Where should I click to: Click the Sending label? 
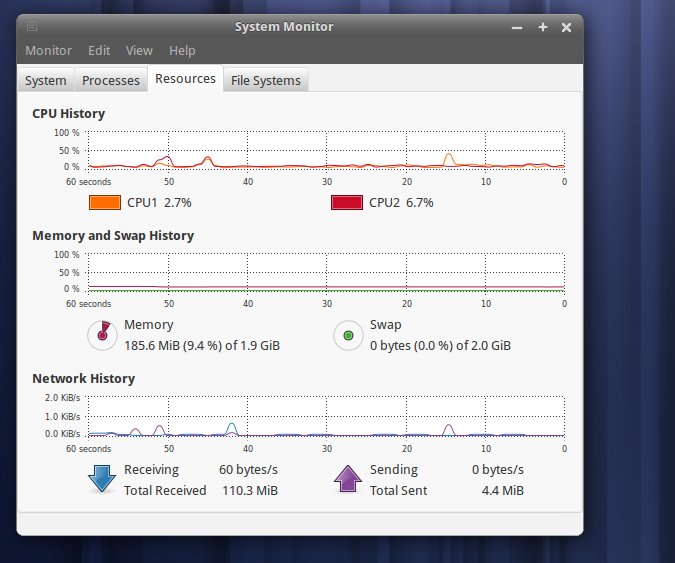(x=394, y=470)
